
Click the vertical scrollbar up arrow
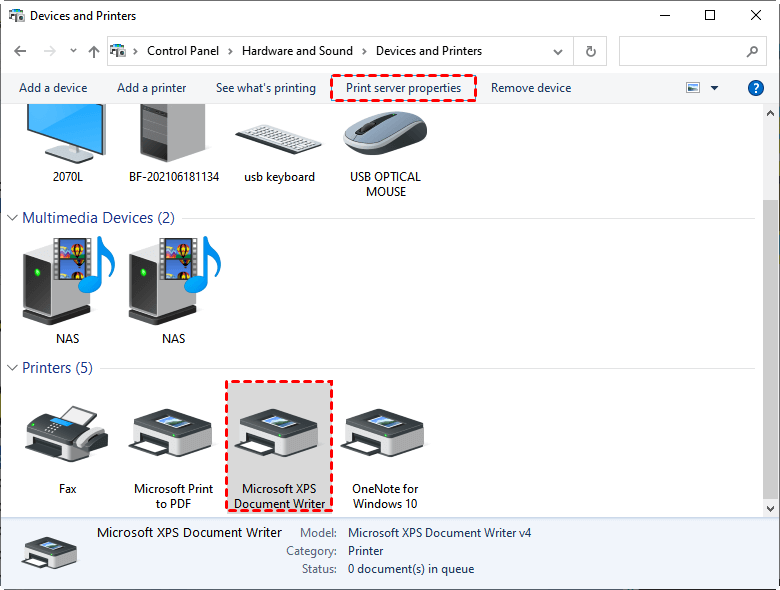pyautogui.click(x=770, y=113)
